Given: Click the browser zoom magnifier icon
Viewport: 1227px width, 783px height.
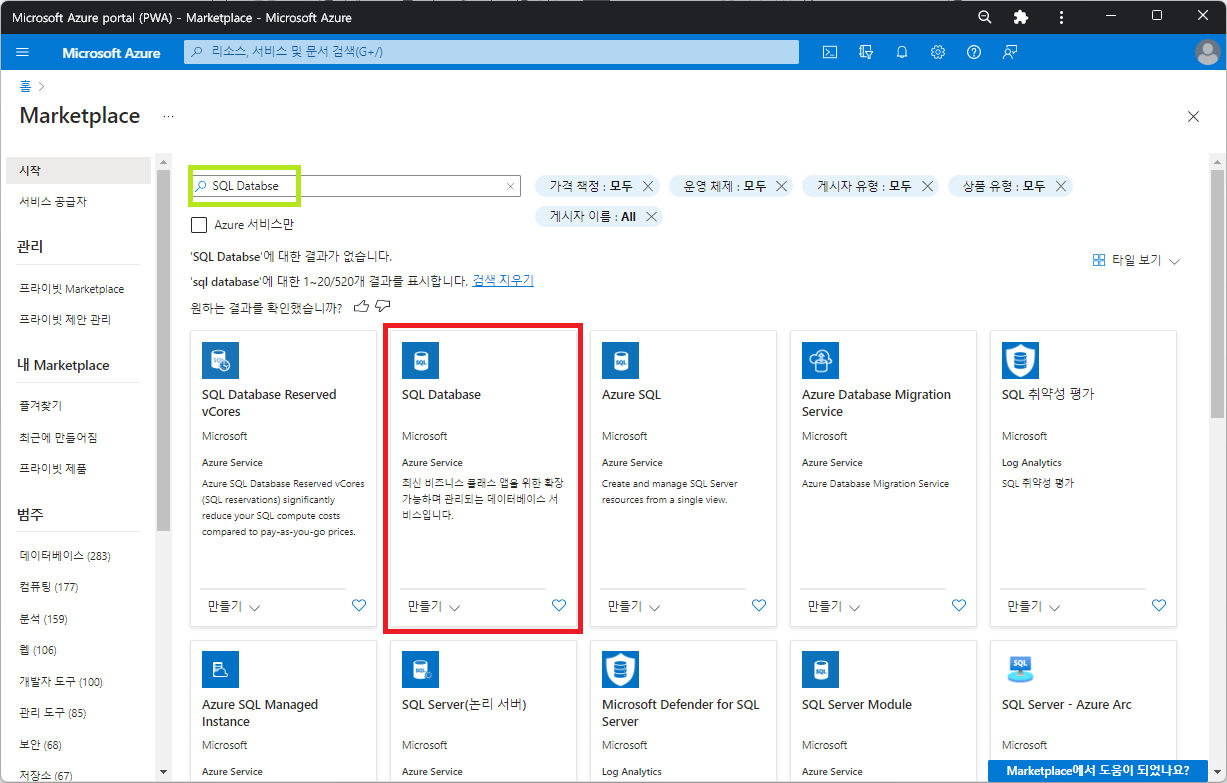Looking at the screenshot, I should (985, 17).
